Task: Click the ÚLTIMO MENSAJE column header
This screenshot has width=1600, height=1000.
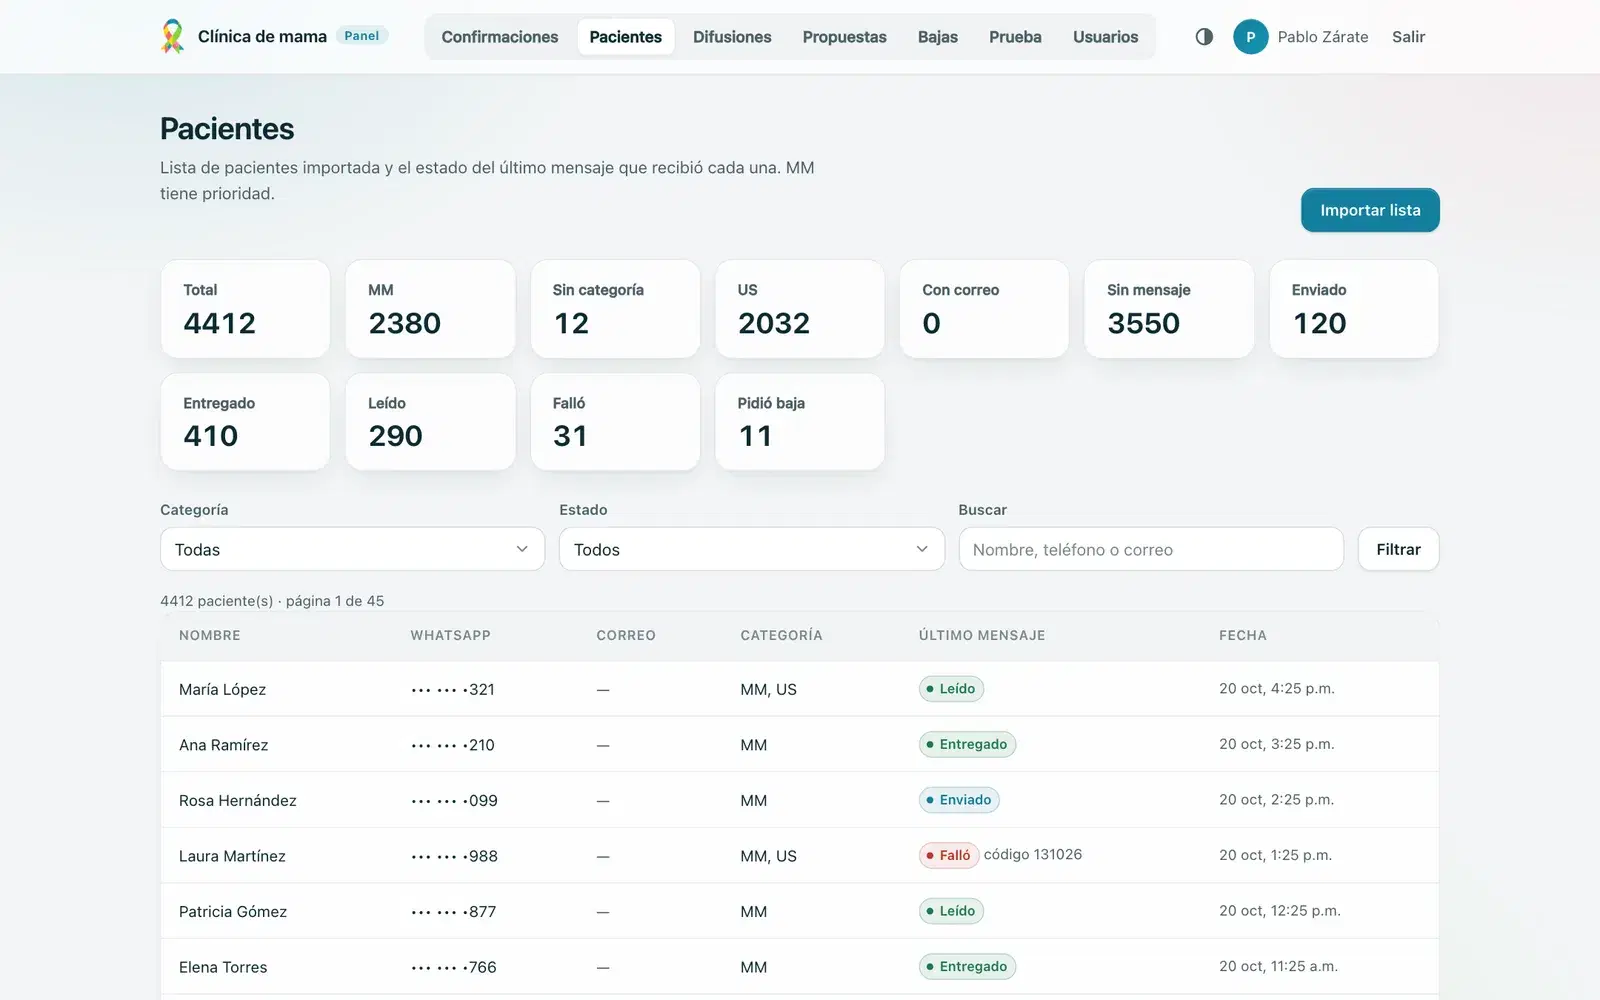Action: (982, 635)
